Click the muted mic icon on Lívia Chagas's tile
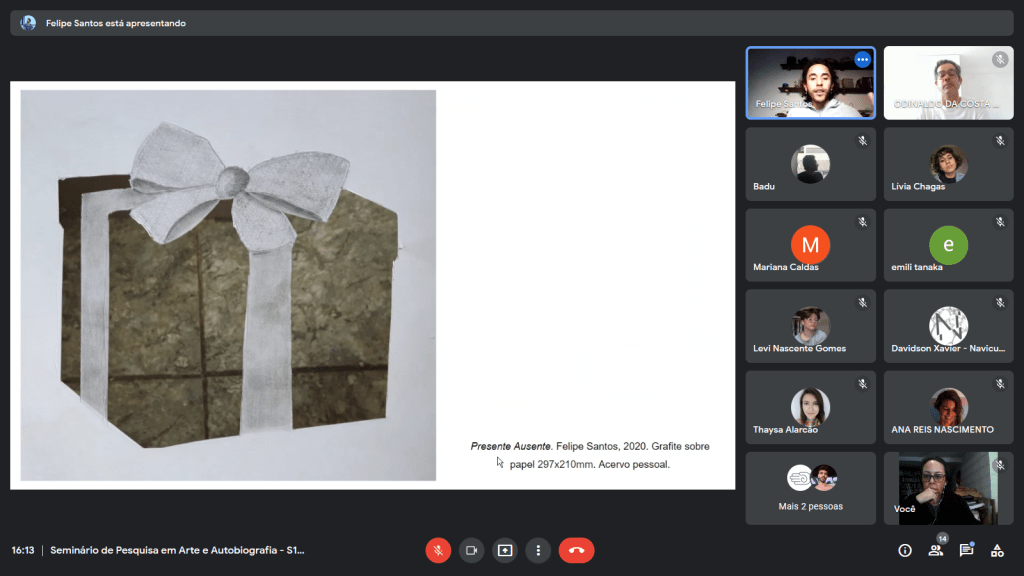This screenshot has width=1024, height=576. [x=999, y=141]
